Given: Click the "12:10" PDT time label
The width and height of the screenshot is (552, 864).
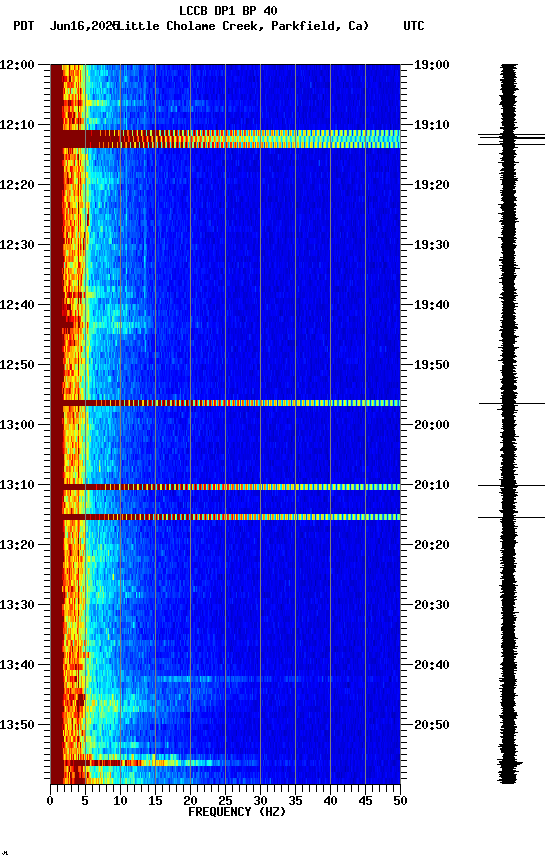Looking at the screenshot, I should [x=17, y=125].
